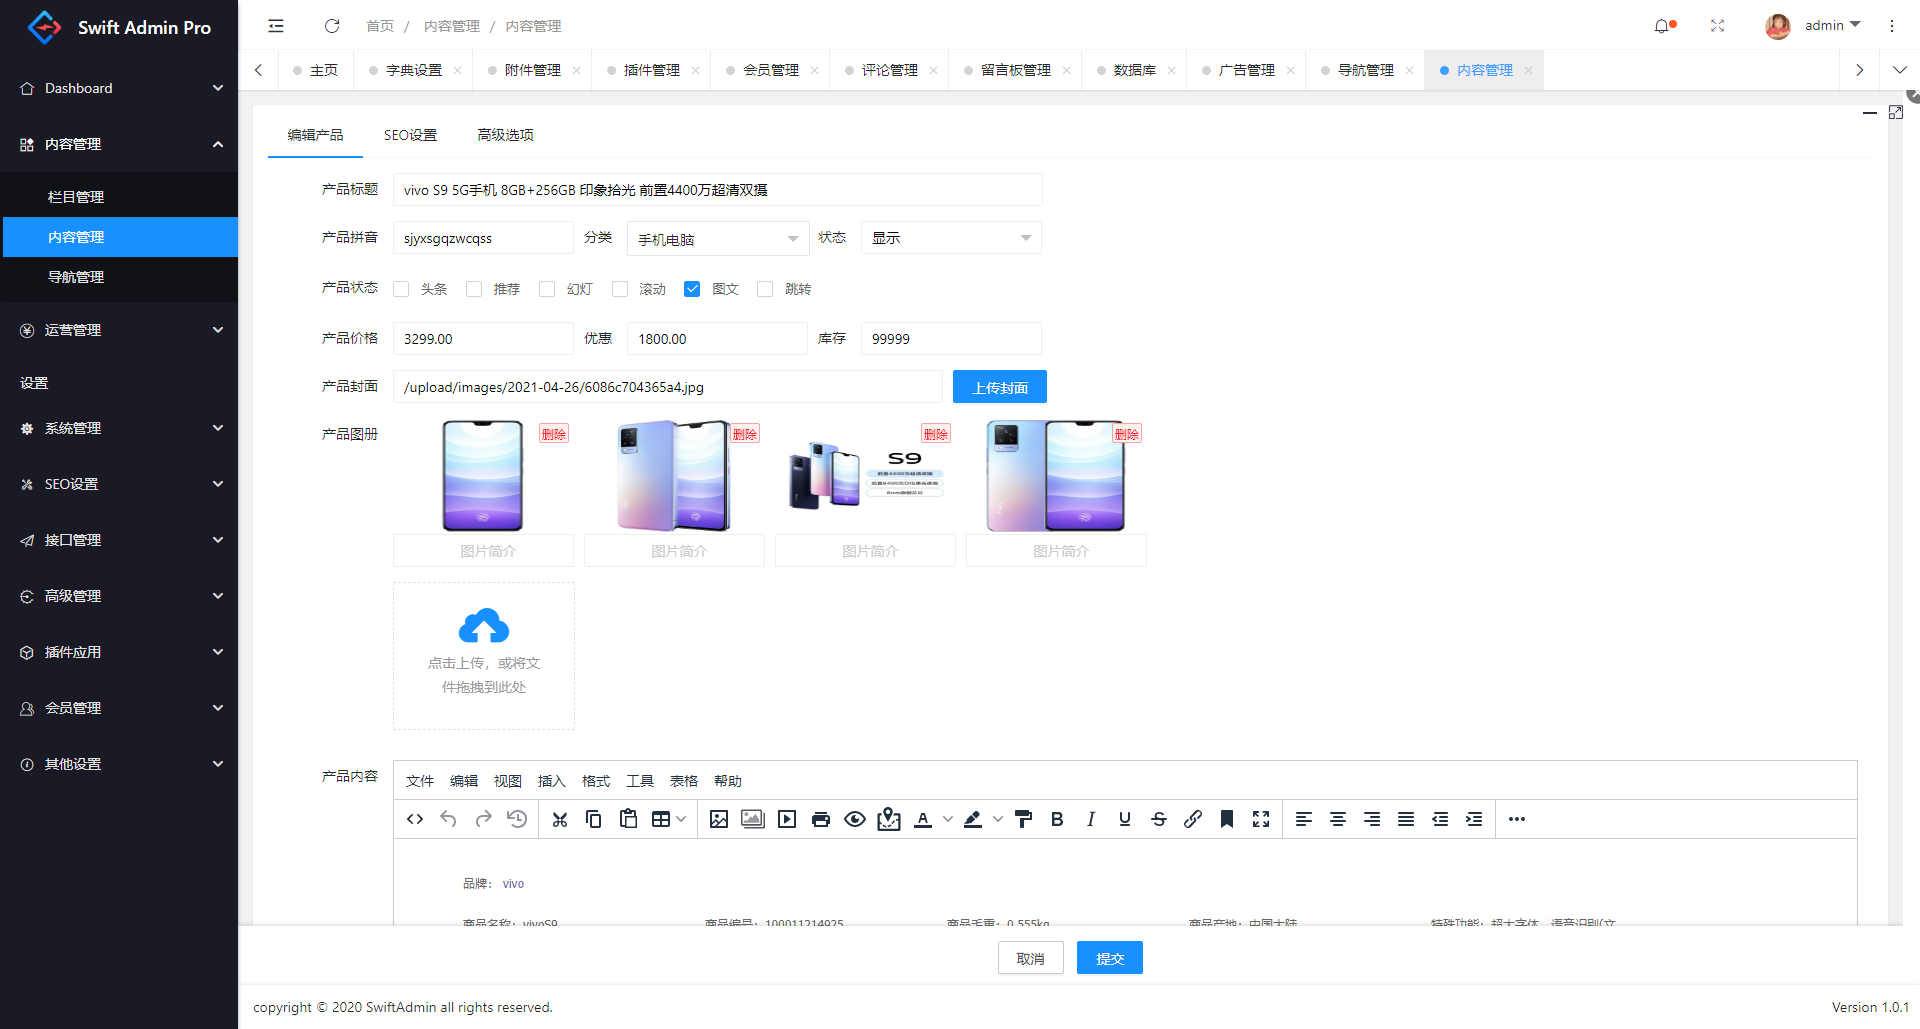Apply format painter tool
This screenshot has width=1920, height=1029.
(1023, 819)
